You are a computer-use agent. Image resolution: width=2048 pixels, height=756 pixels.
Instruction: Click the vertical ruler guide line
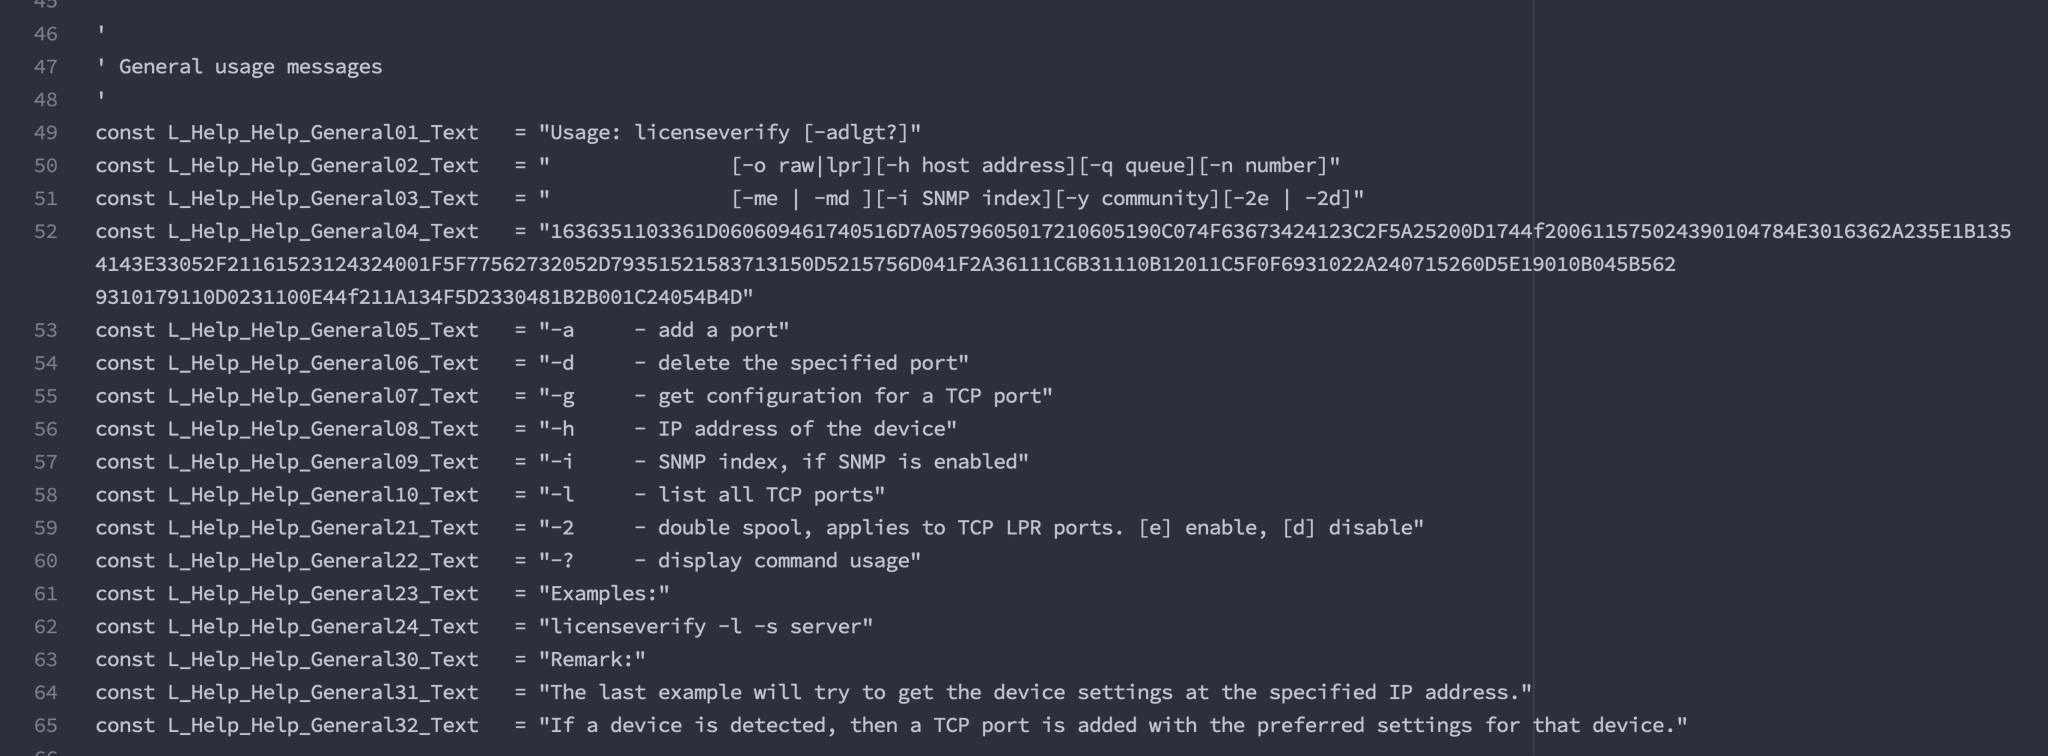click(1534, 378)
